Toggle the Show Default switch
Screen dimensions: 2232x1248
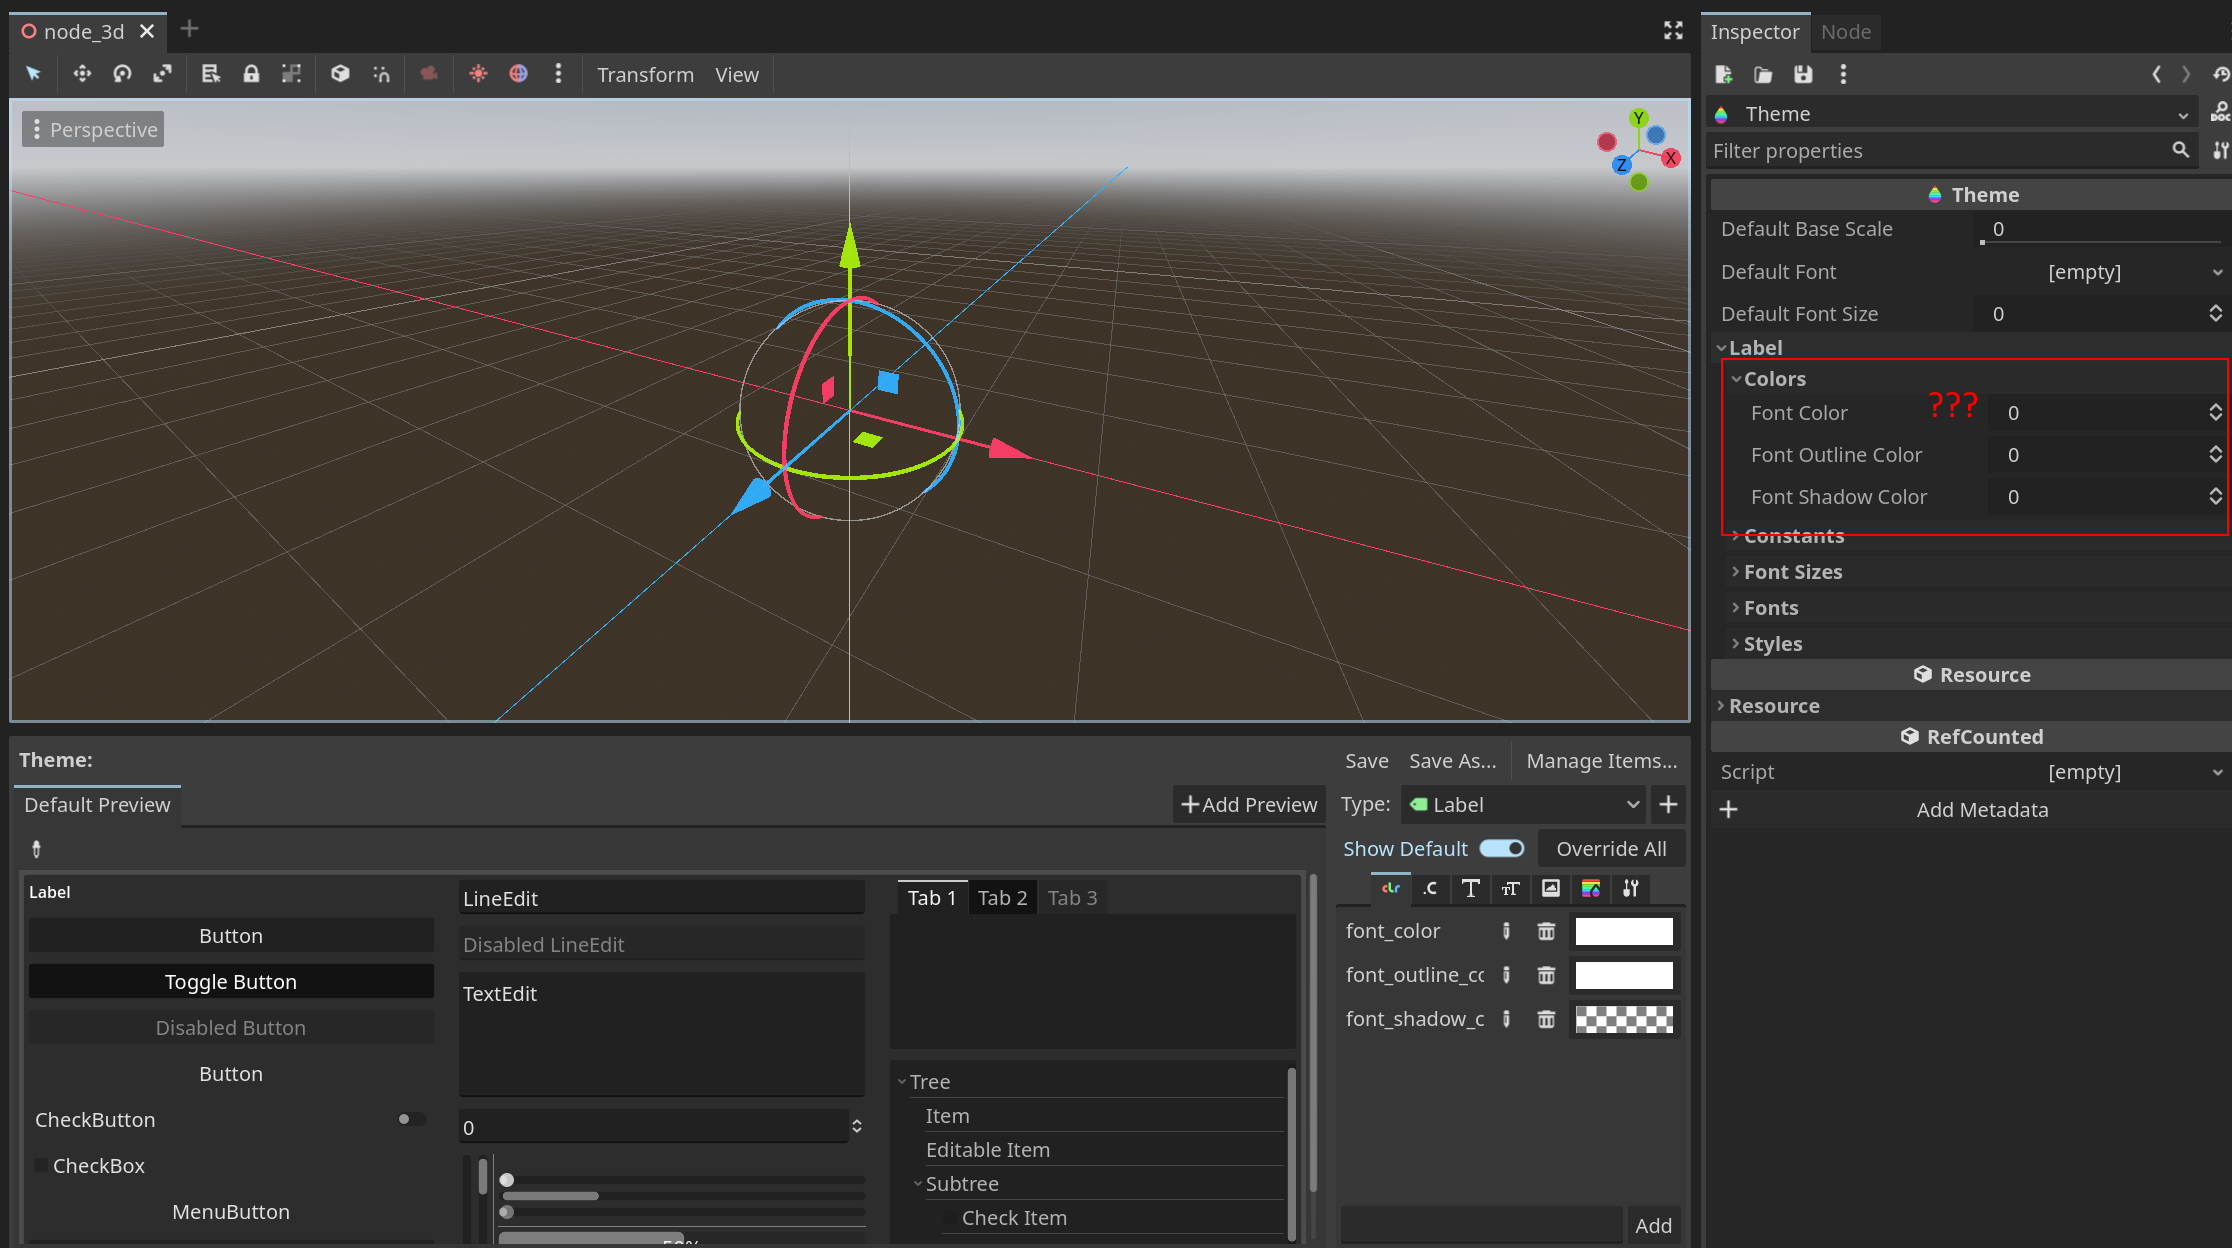pos(1502,849)
